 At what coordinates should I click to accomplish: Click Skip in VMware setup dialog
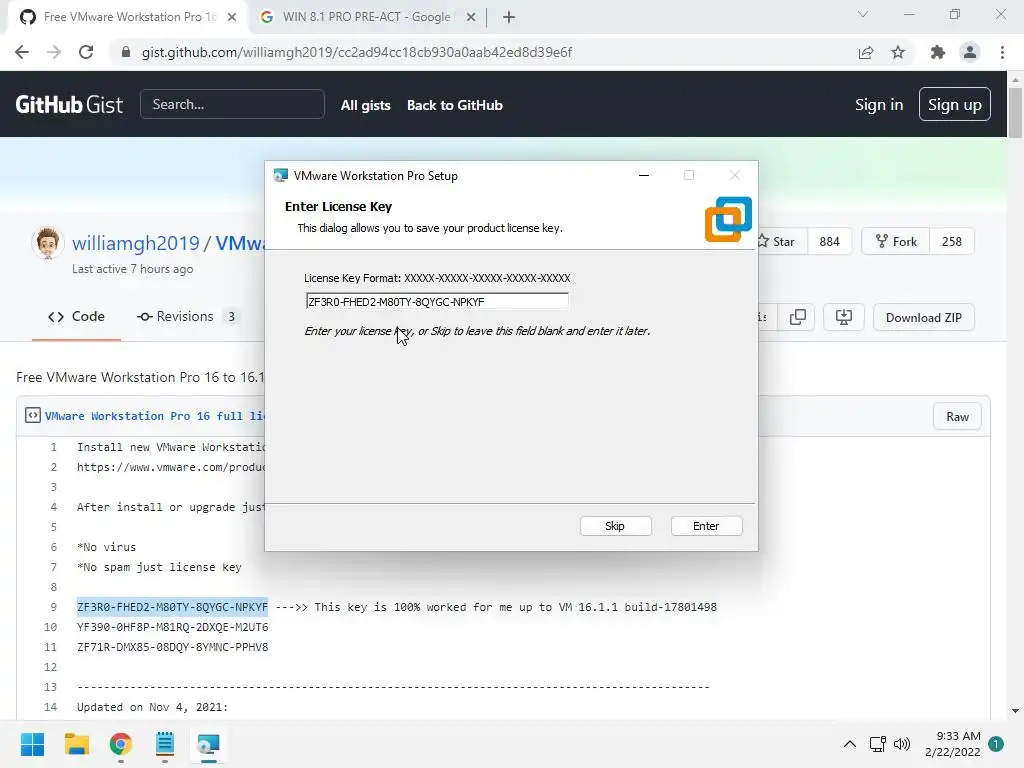pyautogui.click(x=615, y=526)
